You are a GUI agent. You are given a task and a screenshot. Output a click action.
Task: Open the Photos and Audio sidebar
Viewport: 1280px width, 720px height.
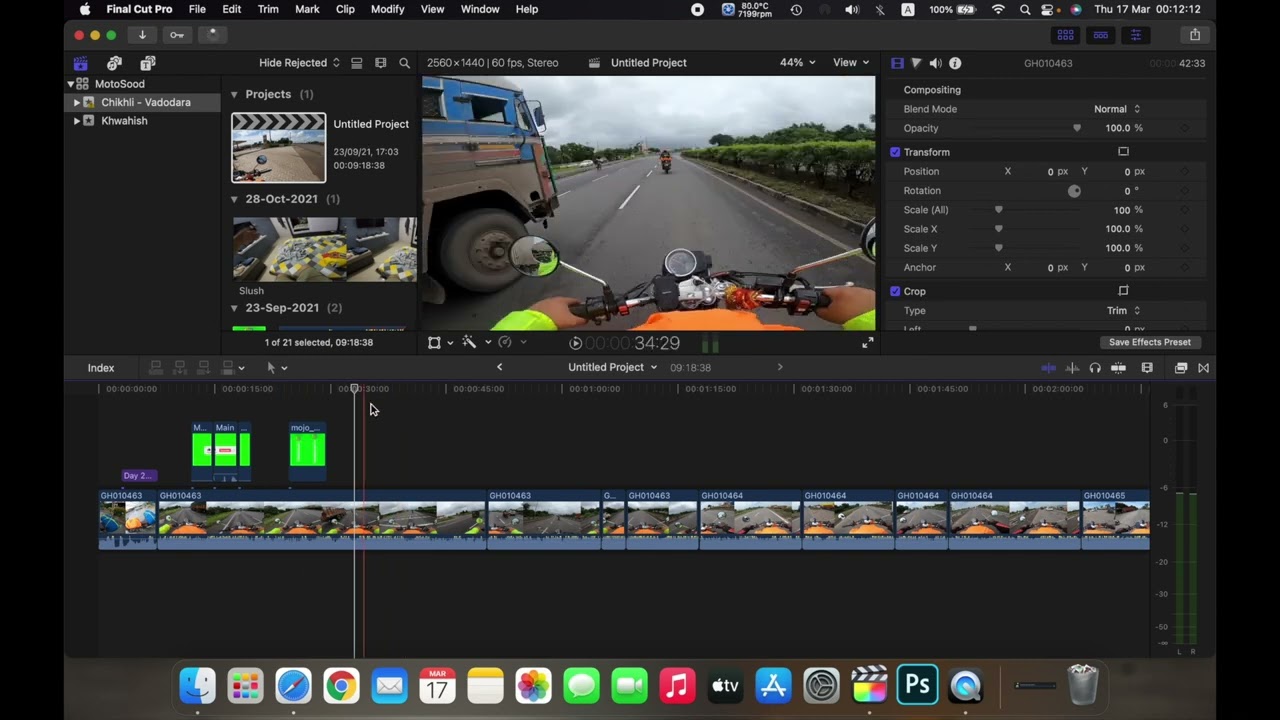(114, 63)
